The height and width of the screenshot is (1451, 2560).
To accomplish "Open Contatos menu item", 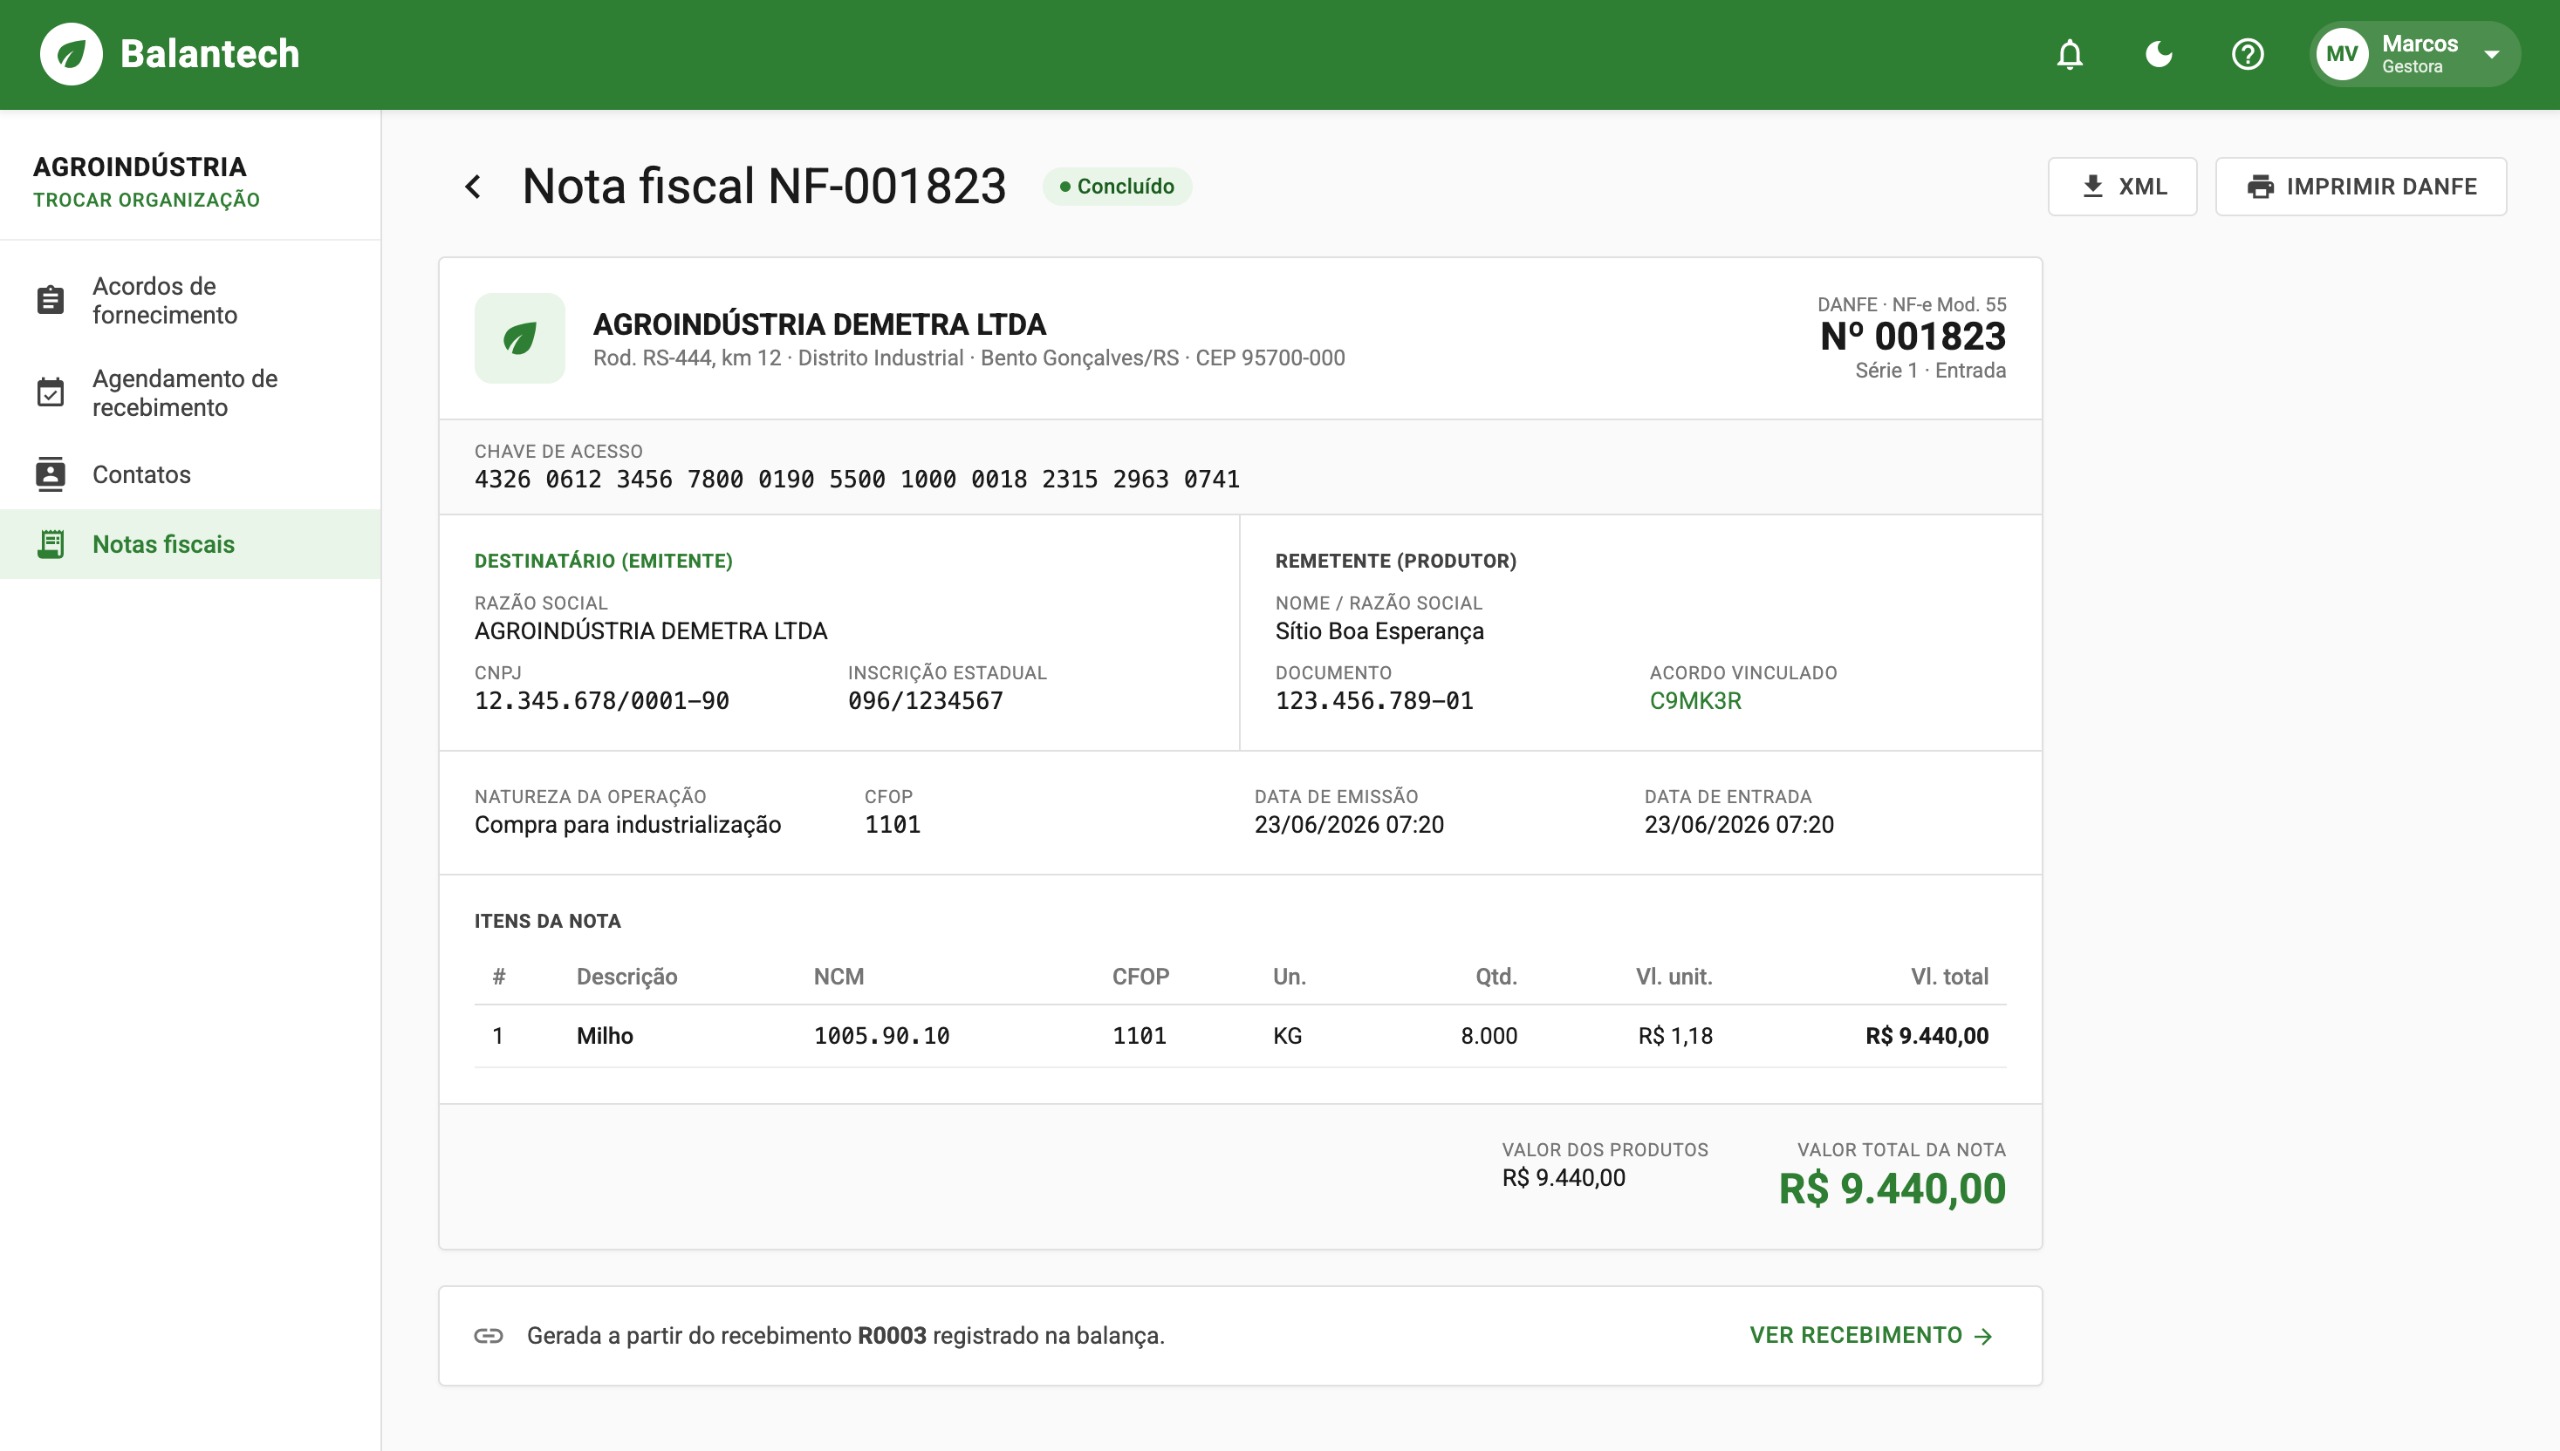I will pos(190,474).
